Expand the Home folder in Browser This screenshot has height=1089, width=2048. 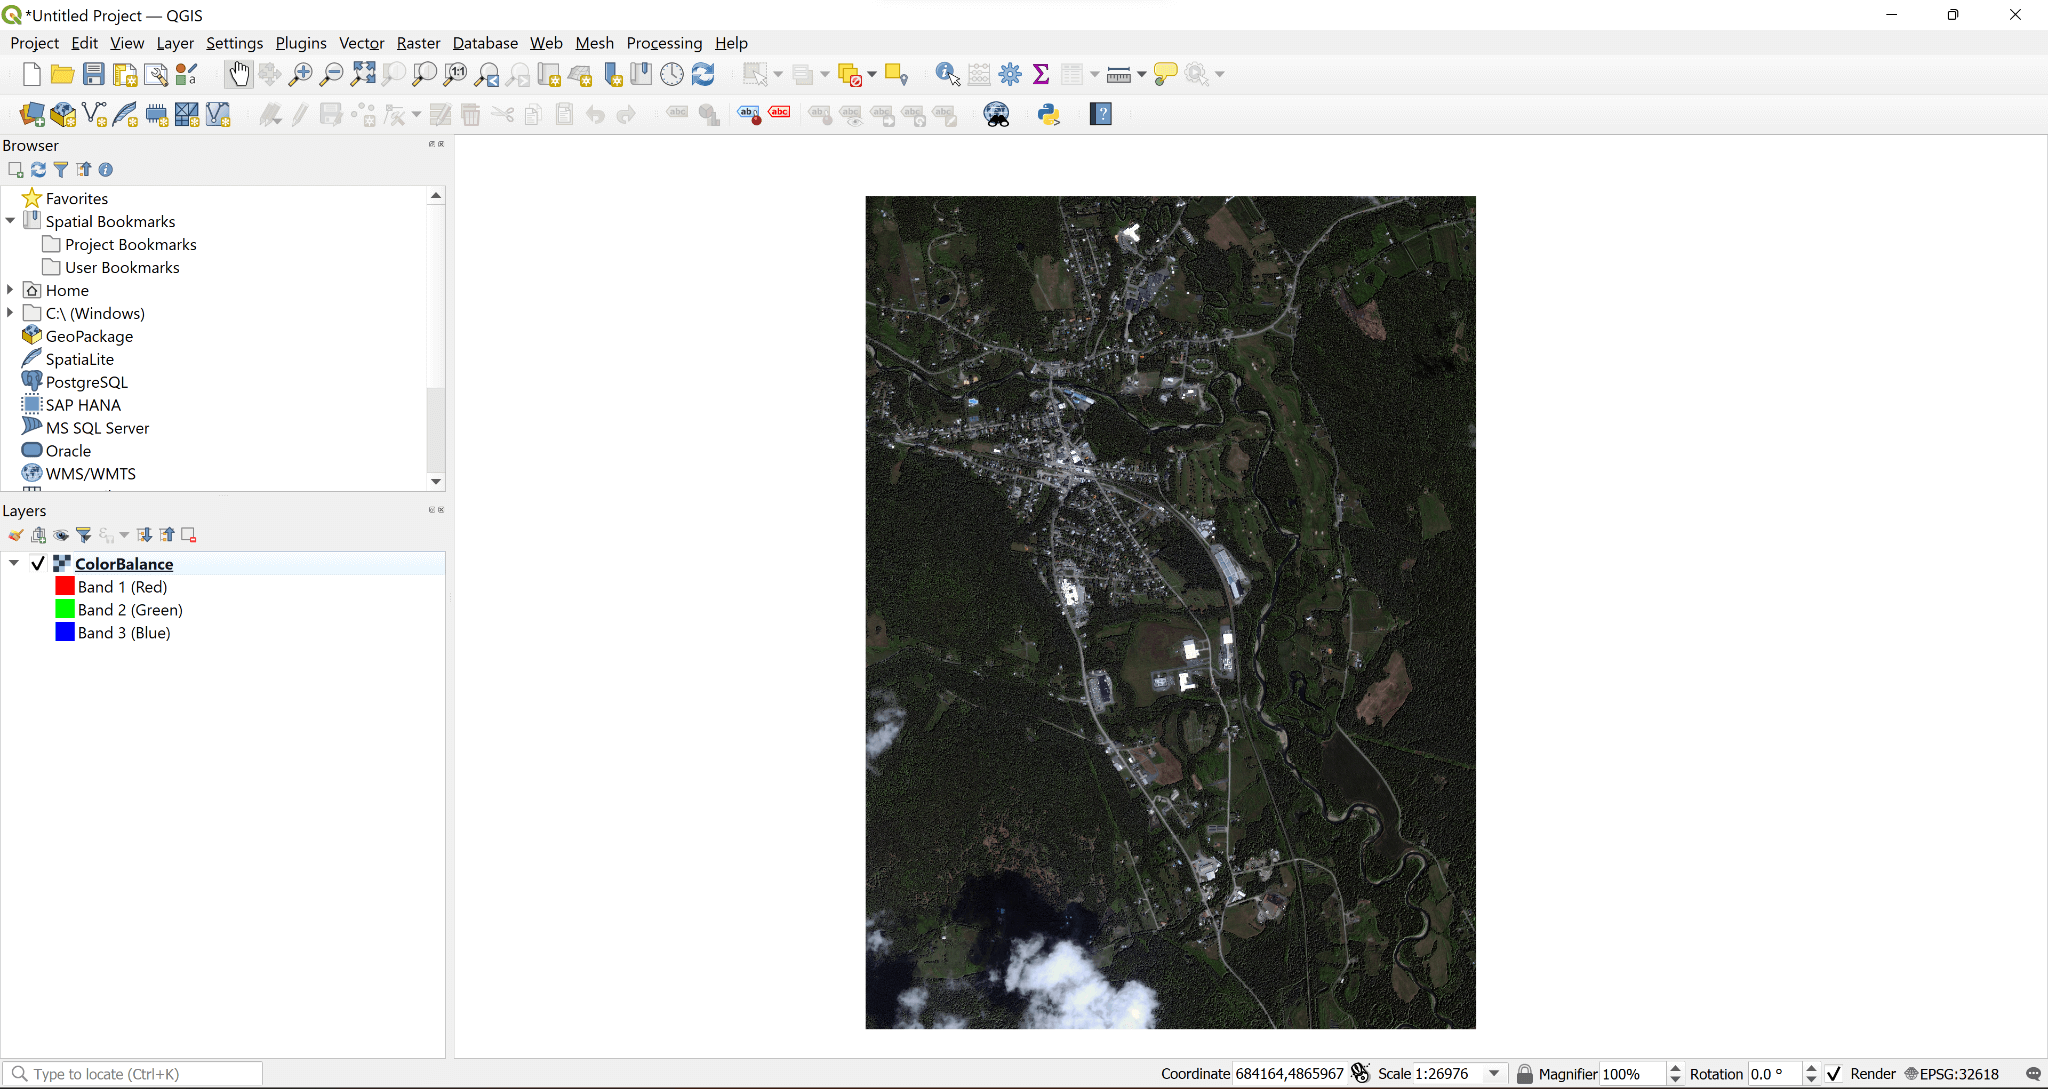(x=10, y=290)
